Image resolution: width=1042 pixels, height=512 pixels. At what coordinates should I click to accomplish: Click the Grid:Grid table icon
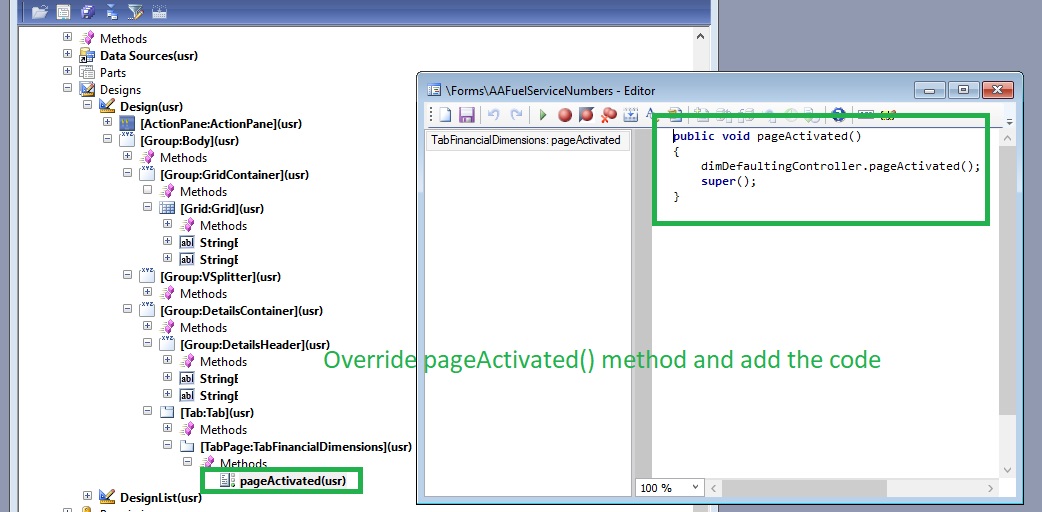tap(167, 209)
